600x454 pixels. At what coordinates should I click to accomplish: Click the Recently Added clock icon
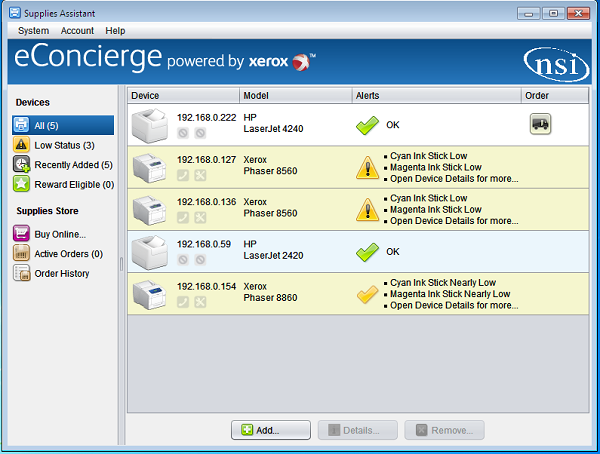21,164
